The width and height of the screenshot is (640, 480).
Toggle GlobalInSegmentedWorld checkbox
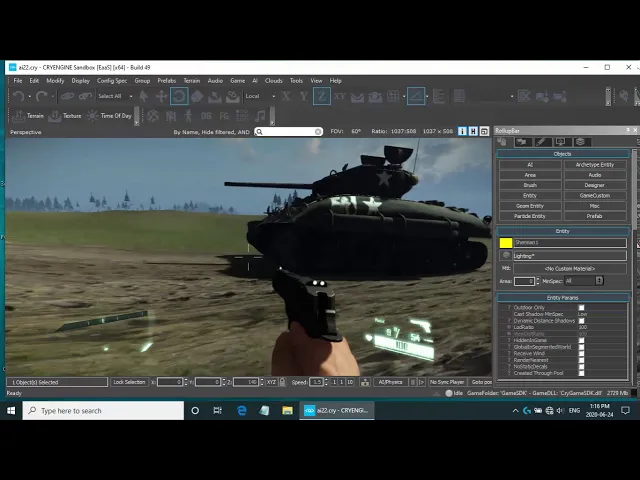tap(581, 347)
